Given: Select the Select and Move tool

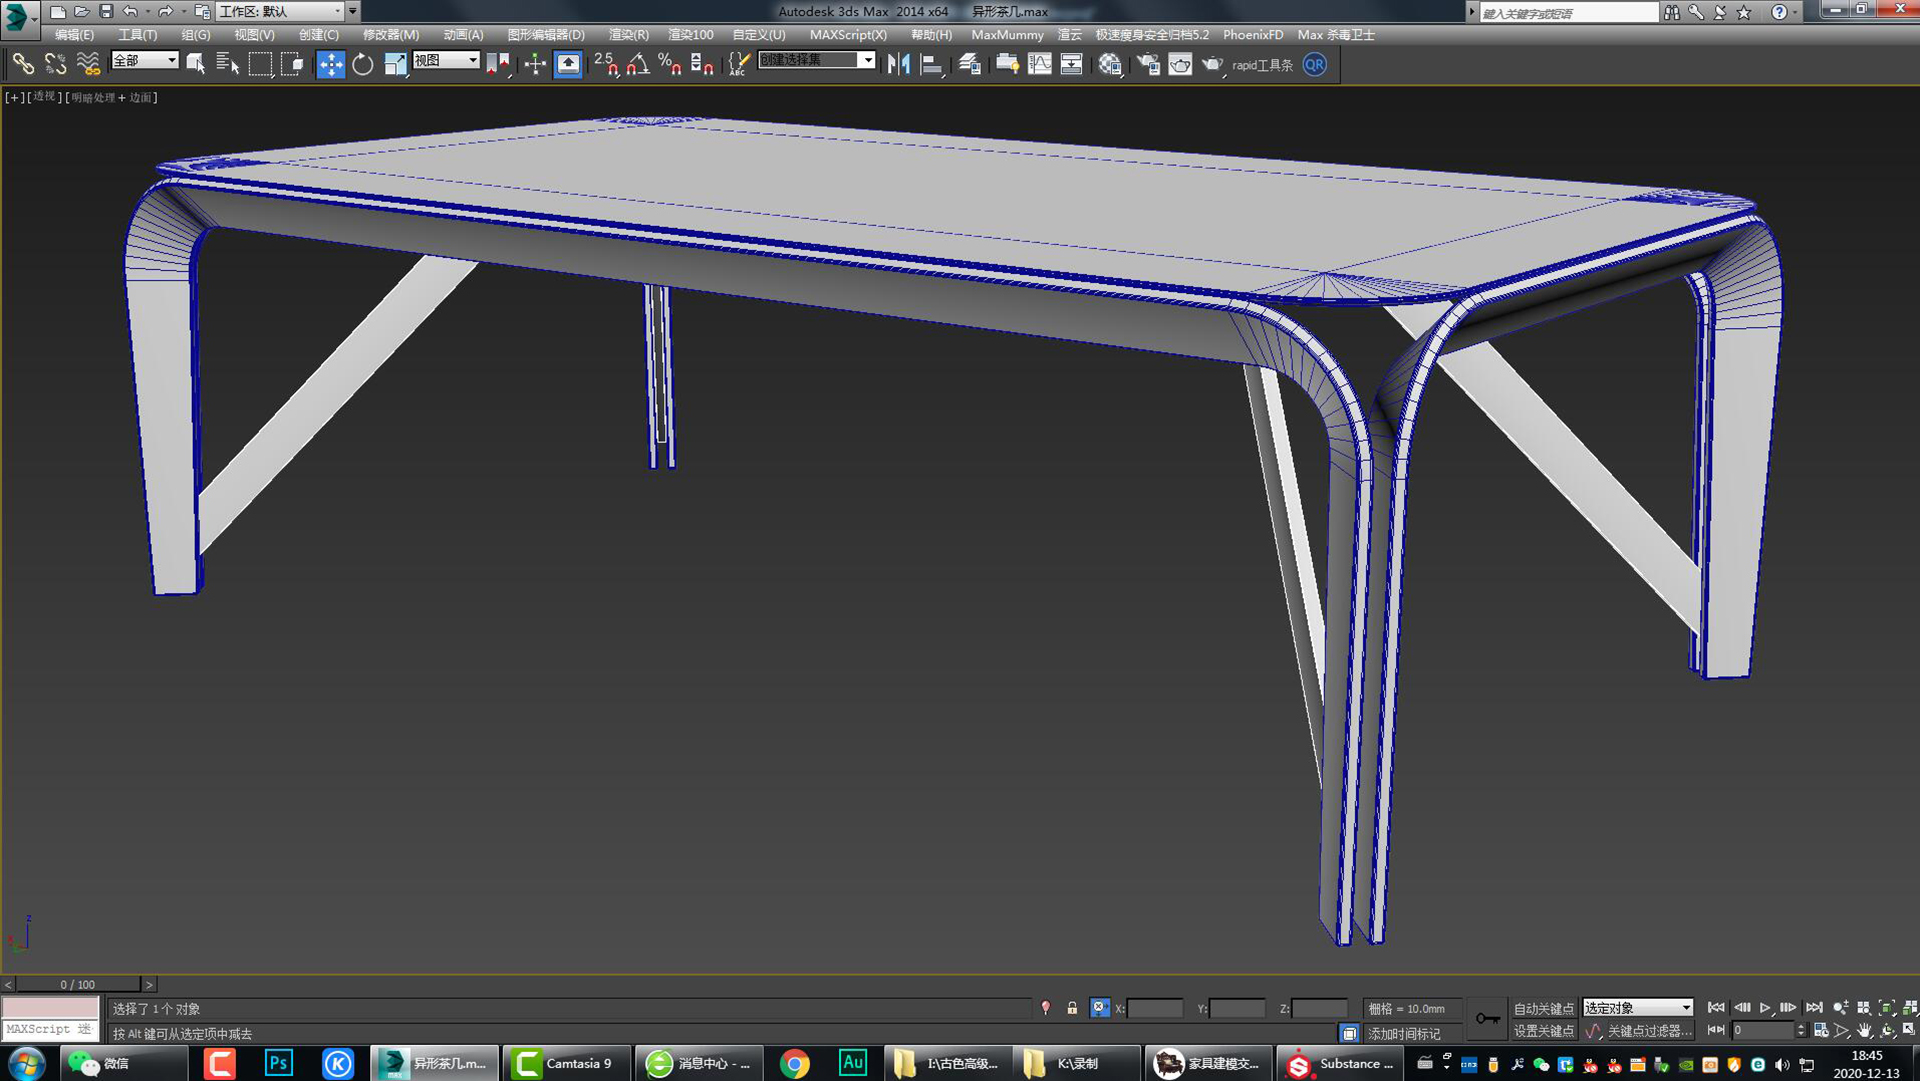Looking at the screenshot, I should click(330, 64).
